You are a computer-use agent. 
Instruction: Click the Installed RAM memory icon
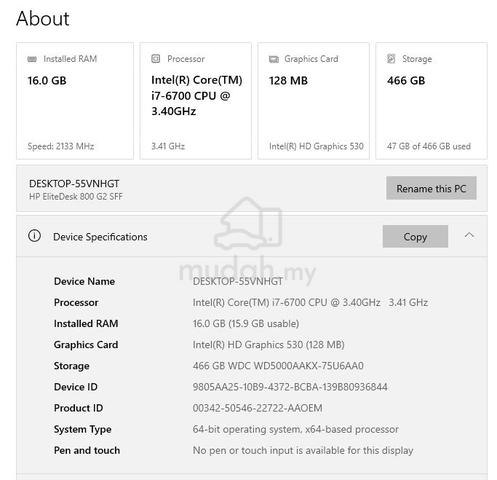click(32, 59)
